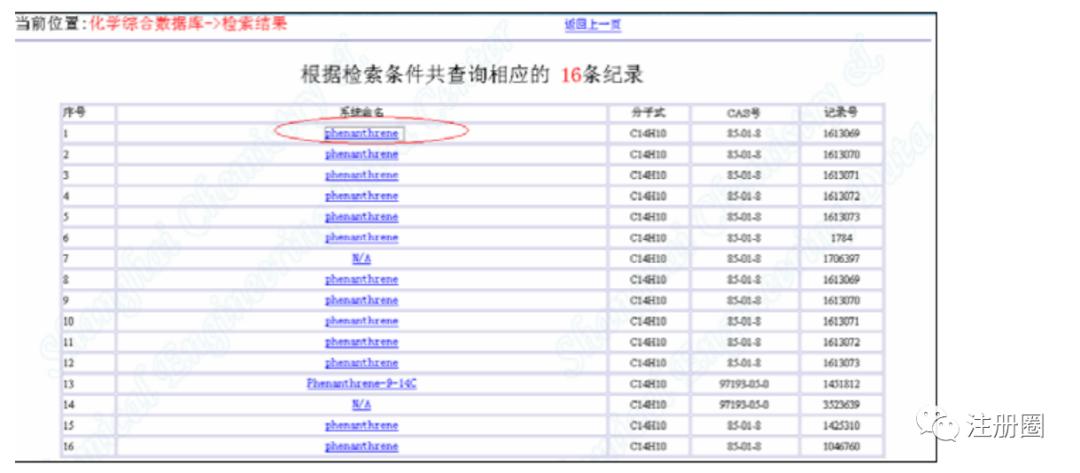Select record number 1046760
The width and height of the screenshot is (1080, 473).
[x=841, y=446]
